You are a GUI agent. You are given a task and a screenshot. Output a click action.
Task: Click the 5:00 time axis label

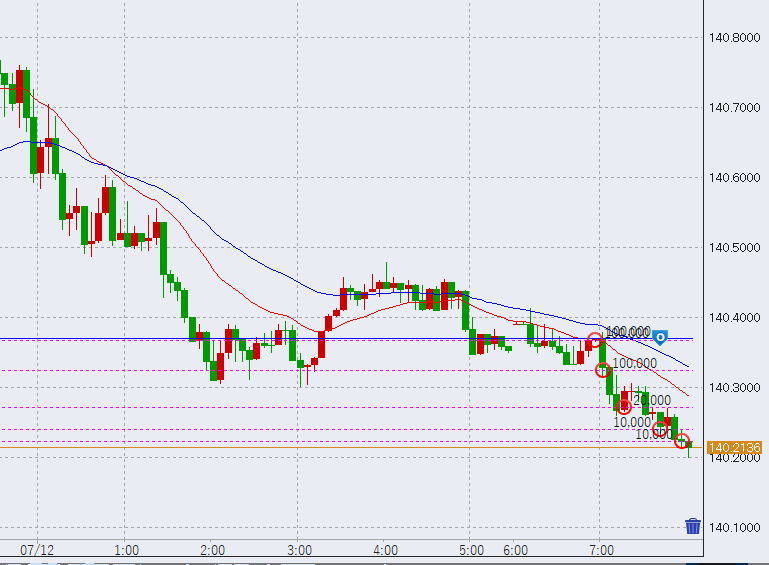pyautogui.click(x=472, y=550)
